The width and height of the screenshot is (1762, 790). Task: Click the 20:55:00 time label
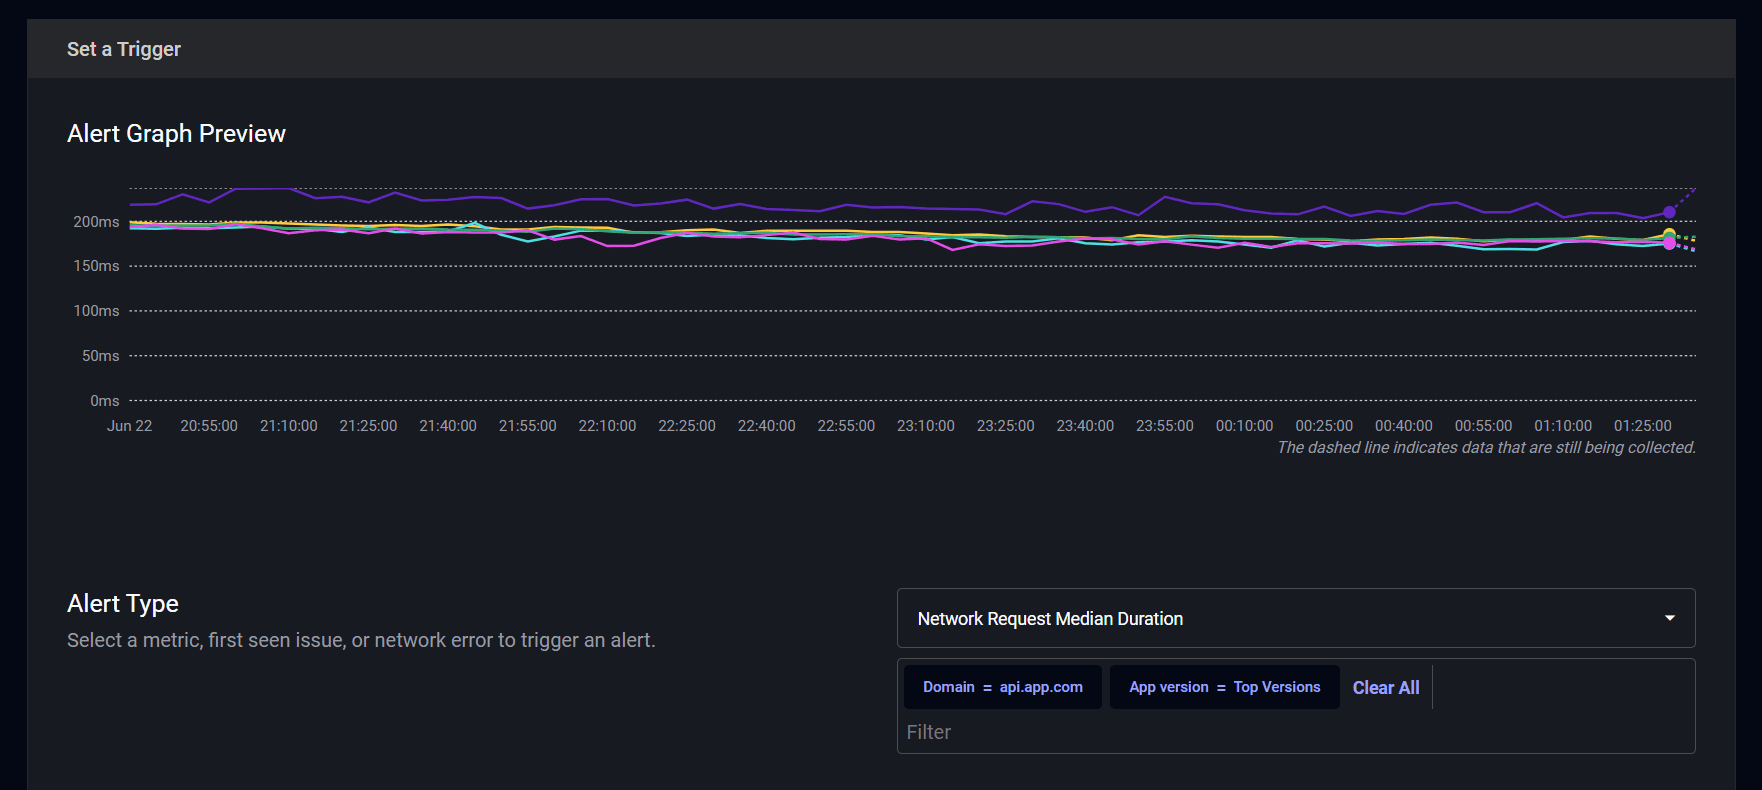pos(209,426)
